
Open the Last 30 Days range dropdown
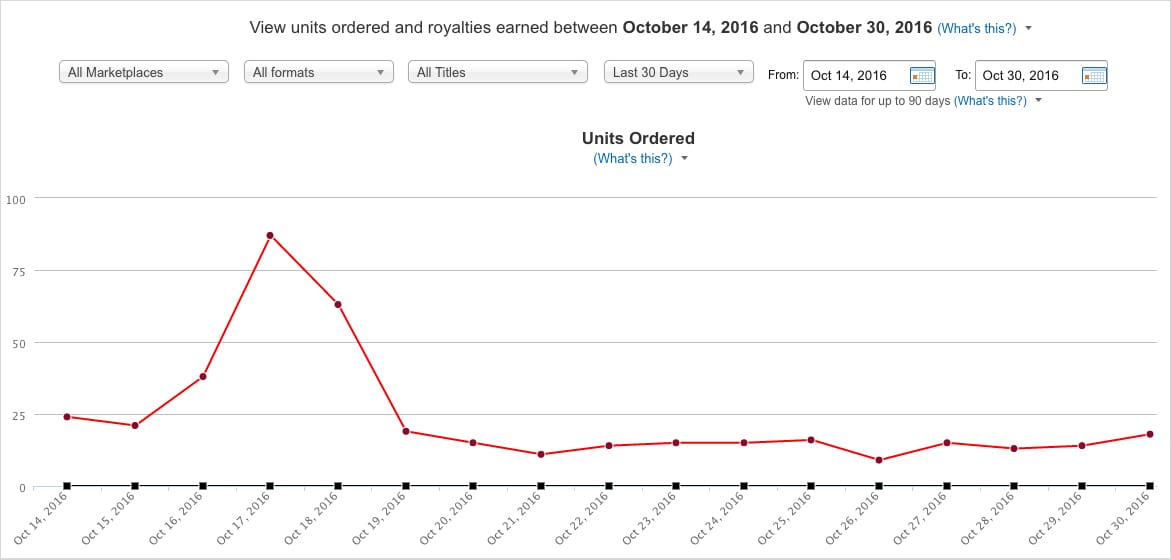pyautogui.click(x=679, y=72)
